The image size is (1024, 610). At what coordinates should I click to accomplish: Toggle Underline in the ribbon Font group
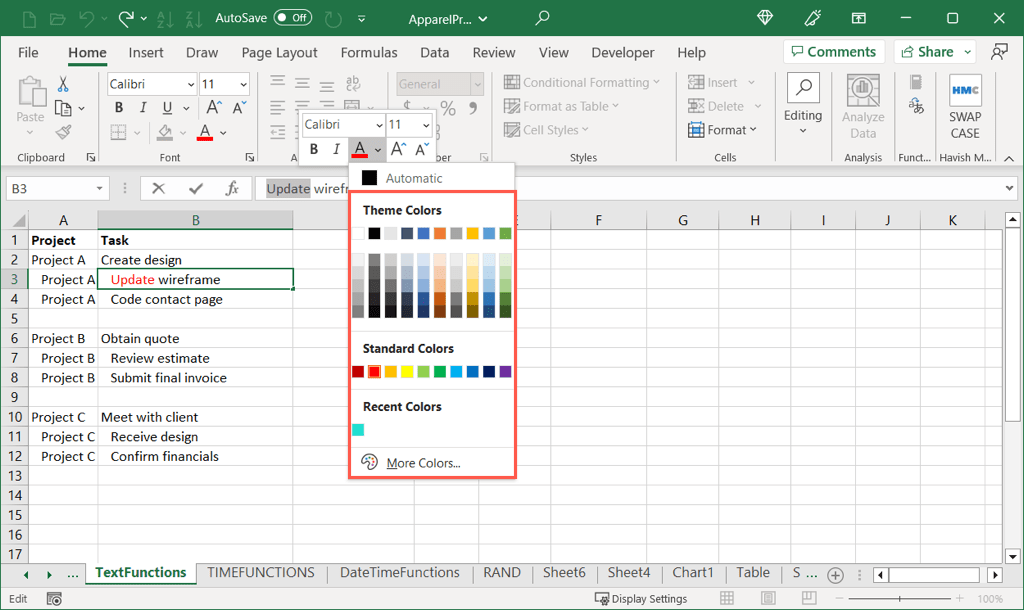point(166,108)
